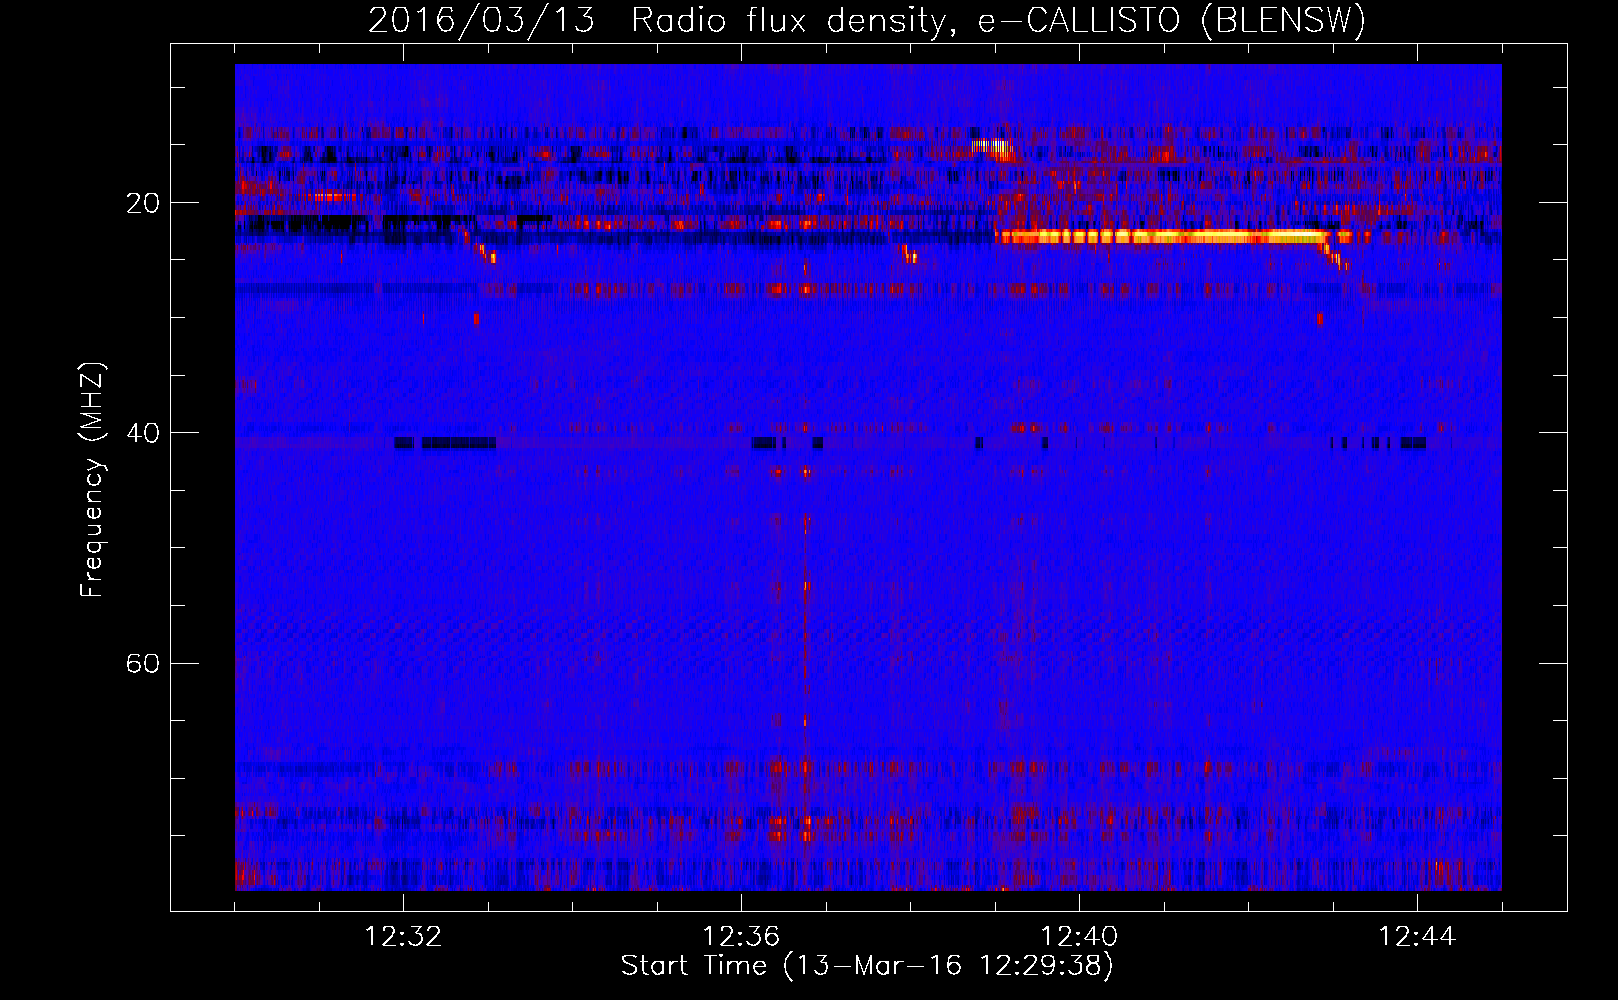Click the plot title 'Radio flux density, e-CALLISTO (BLENSW)'

tap(998, 21)
